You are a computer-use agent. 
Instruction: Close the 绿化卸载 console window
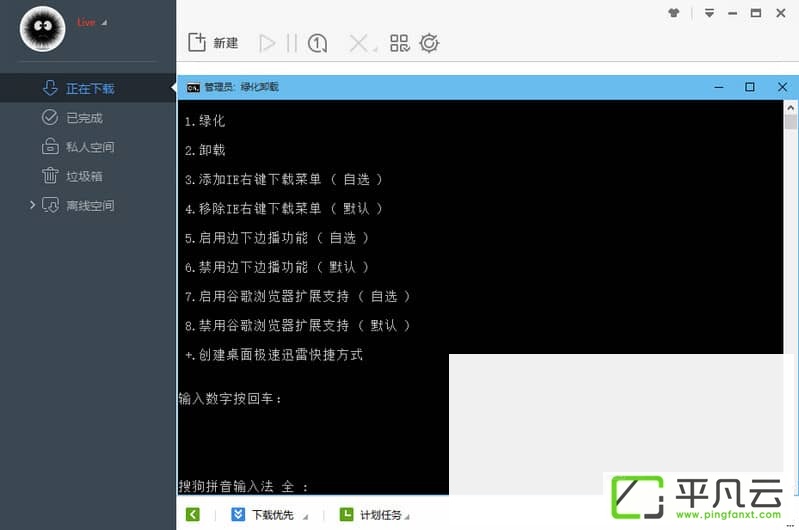coord(783,87)
